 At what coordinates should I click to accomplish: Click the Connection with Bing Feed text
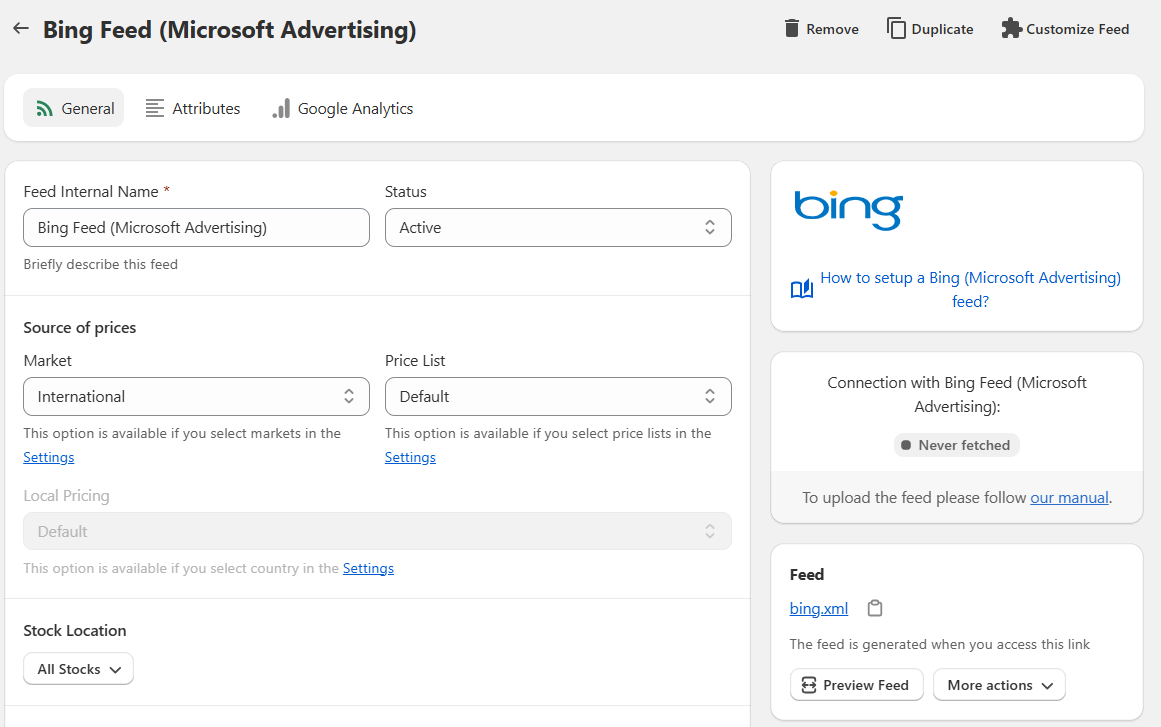pyautogui.click(x=957, y=395)
